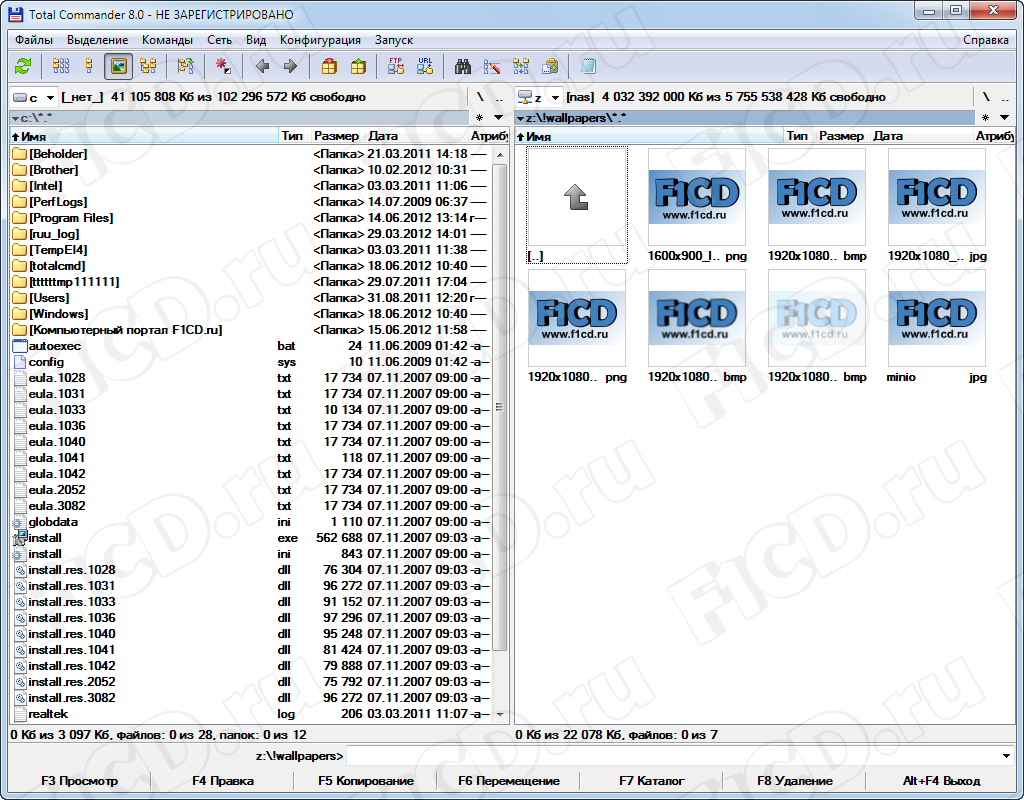Click the F7 Каталог button
Image resolution: width=1024 pixels, height=800 pixels.
652,781
